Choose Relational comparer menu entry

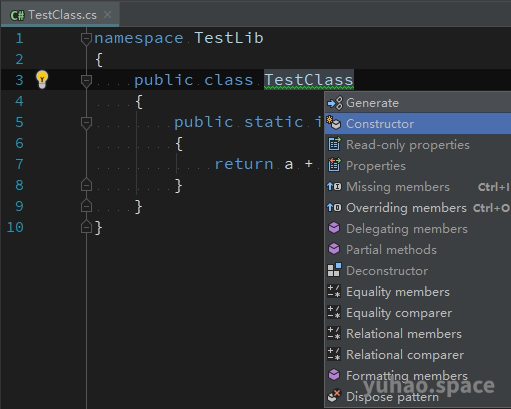[x=418, y=355]
